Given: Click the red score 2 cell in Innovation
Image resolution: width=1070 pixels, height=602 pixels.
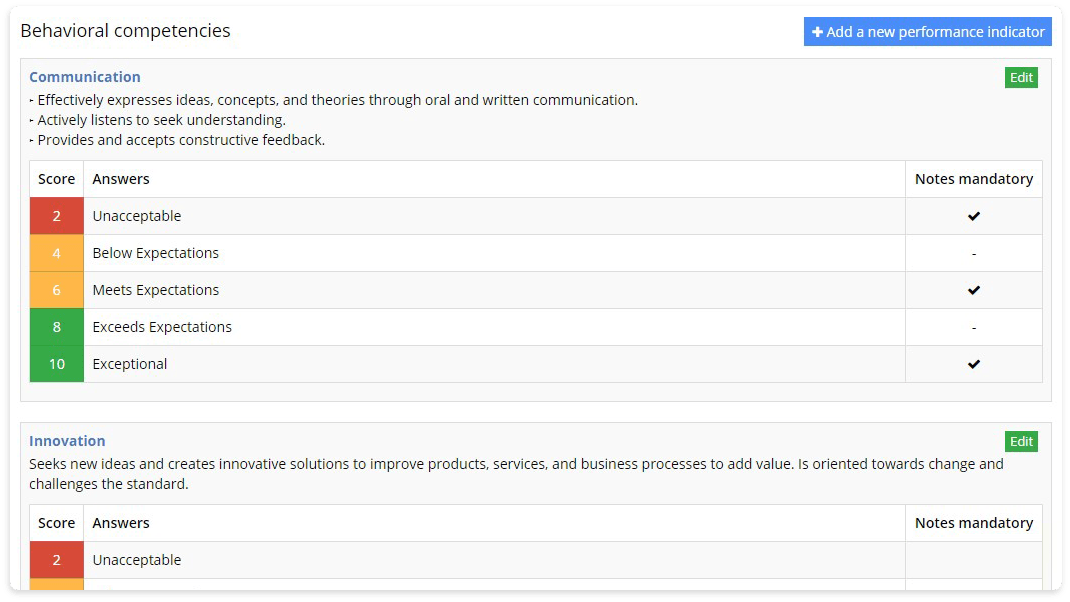Looking at the screenshot, I should pyautogui.click(x=56, y=560).
